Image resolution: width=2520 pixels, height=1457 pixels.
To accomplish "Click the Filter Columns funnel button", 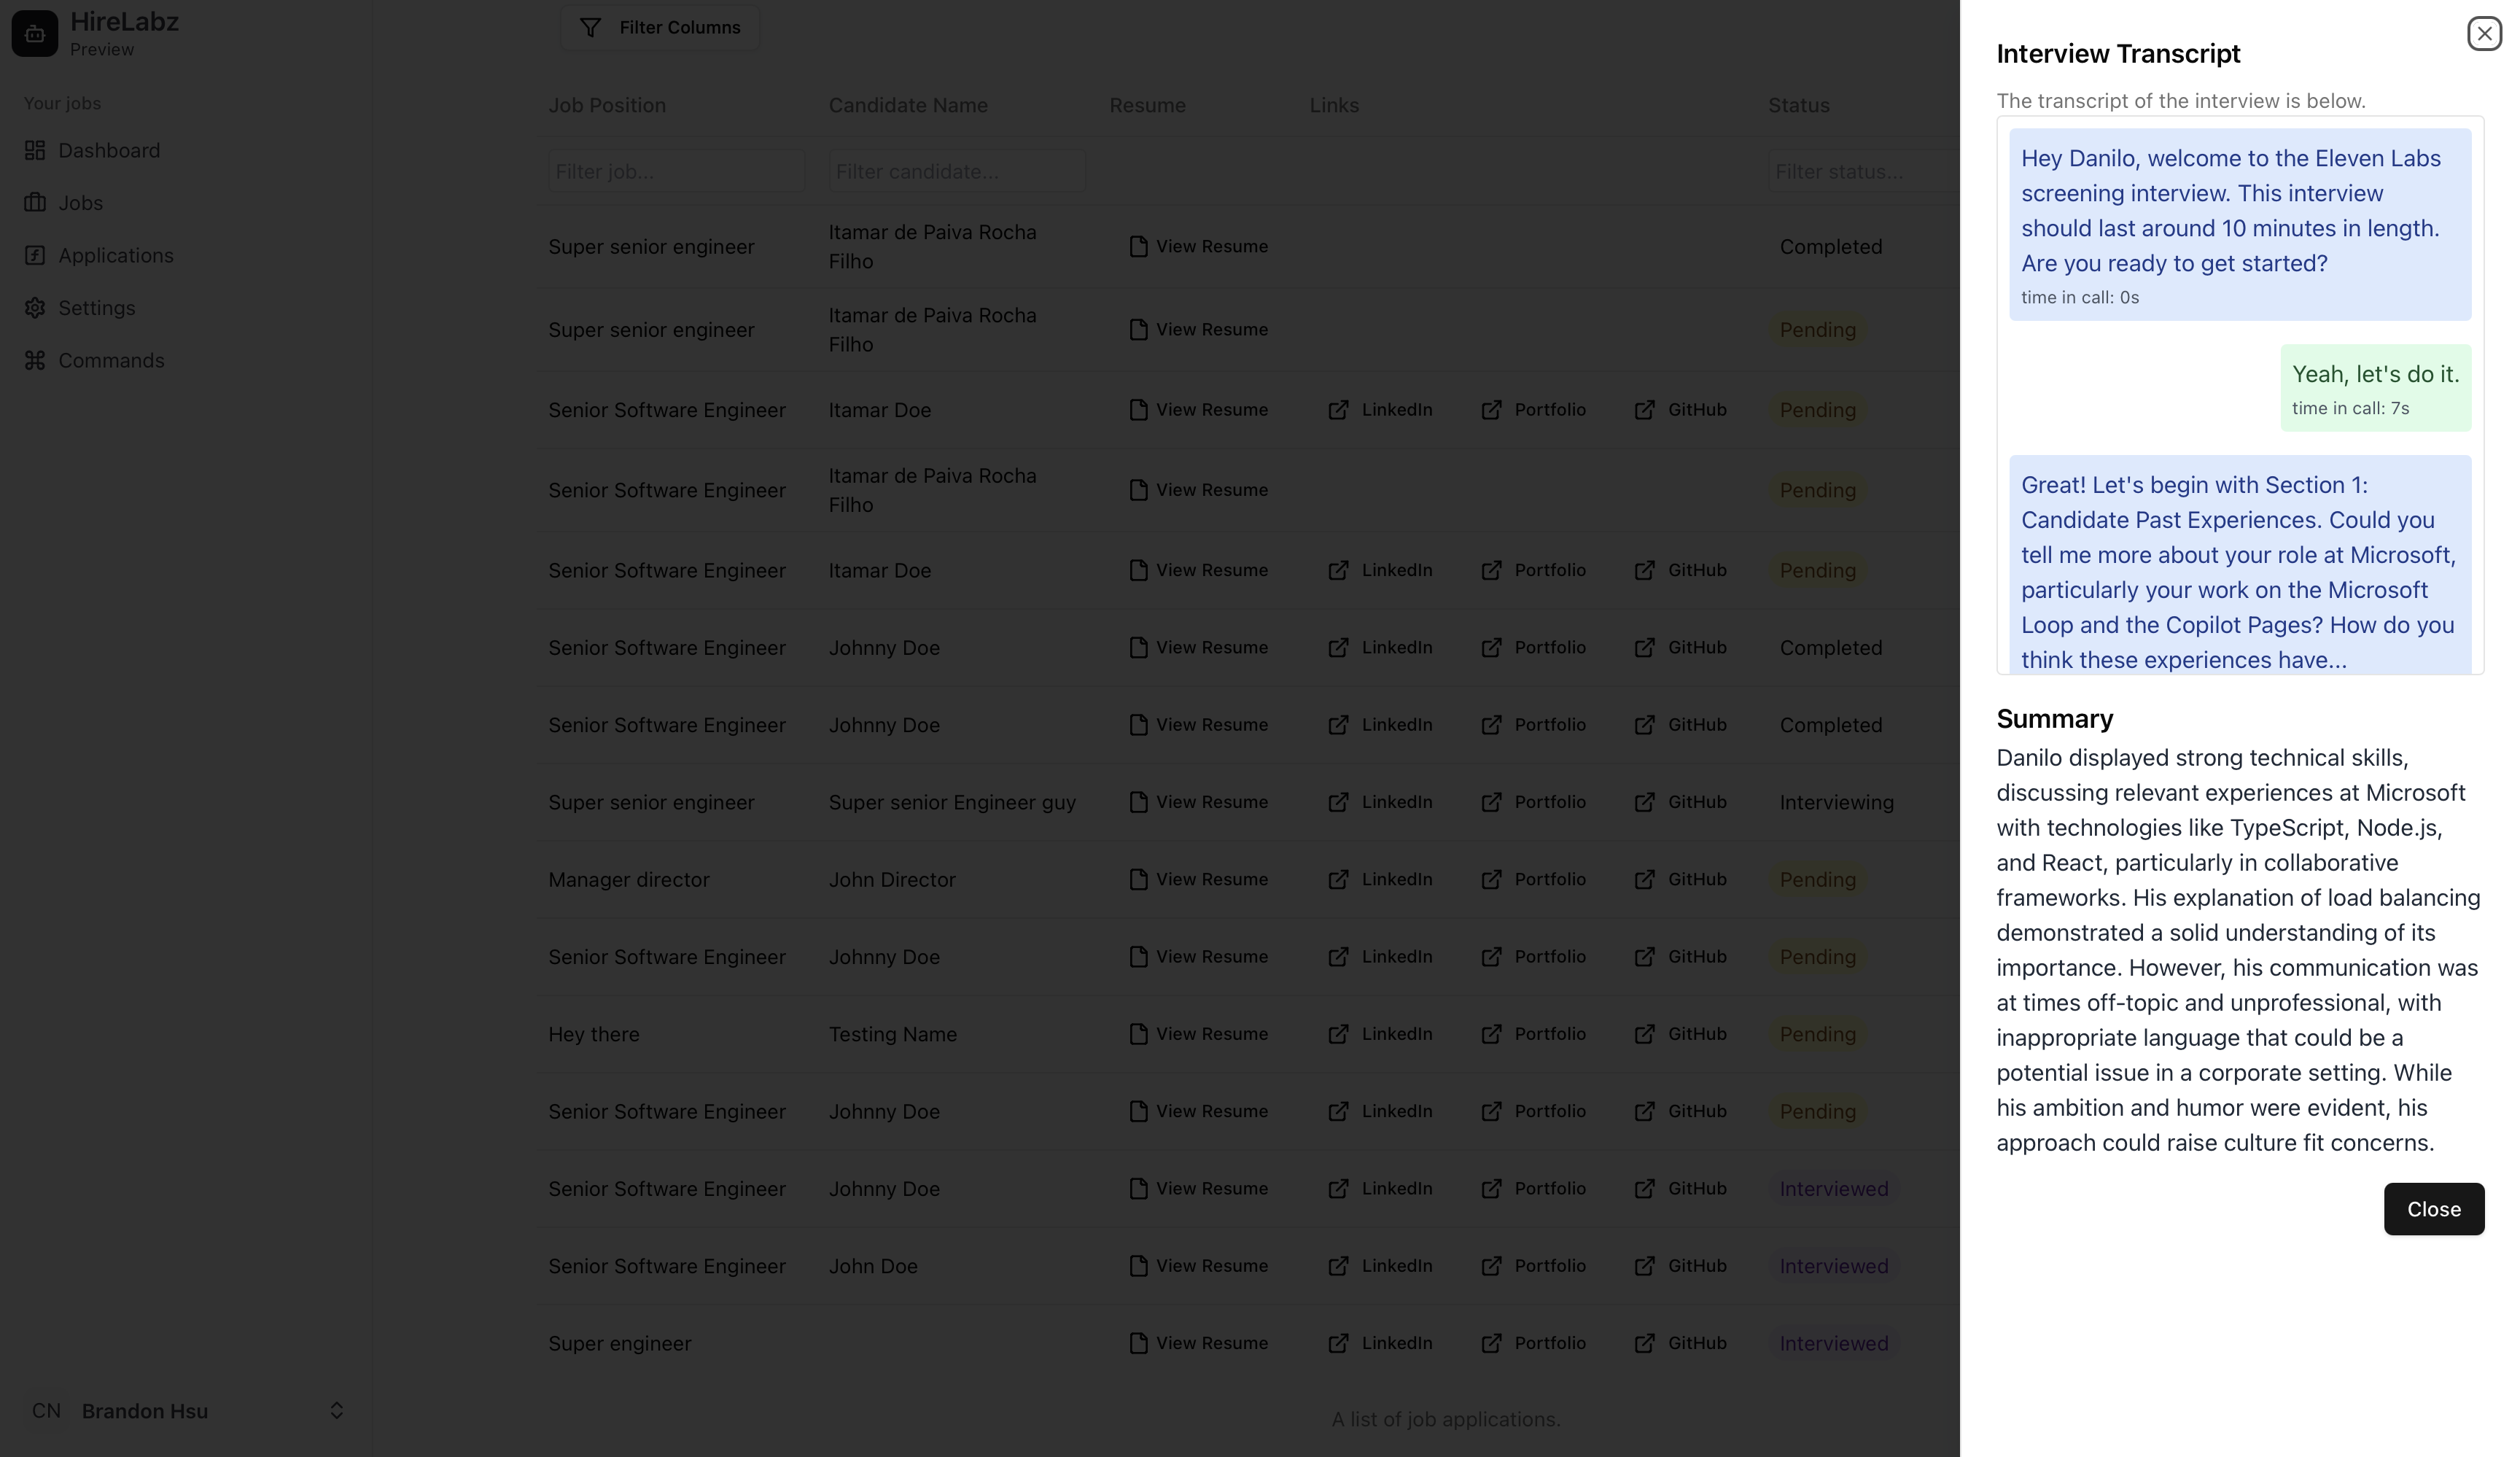I will coord(660,27).
